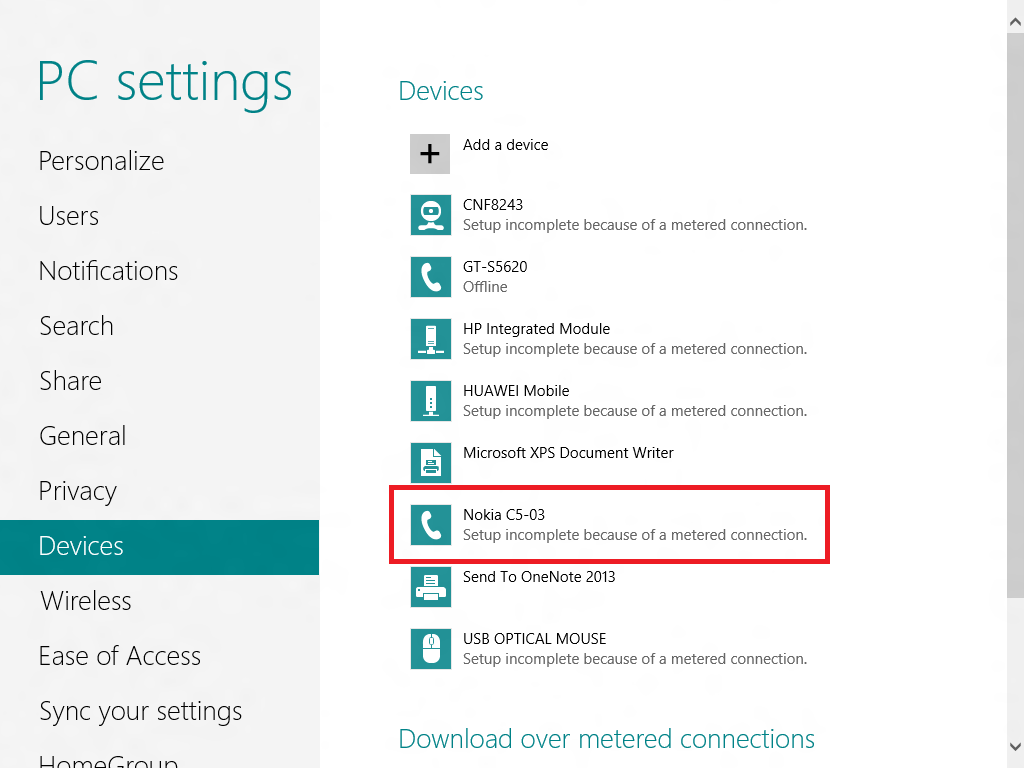Open the Personalize settings section

pyautogui.click(x=101, y=160)
